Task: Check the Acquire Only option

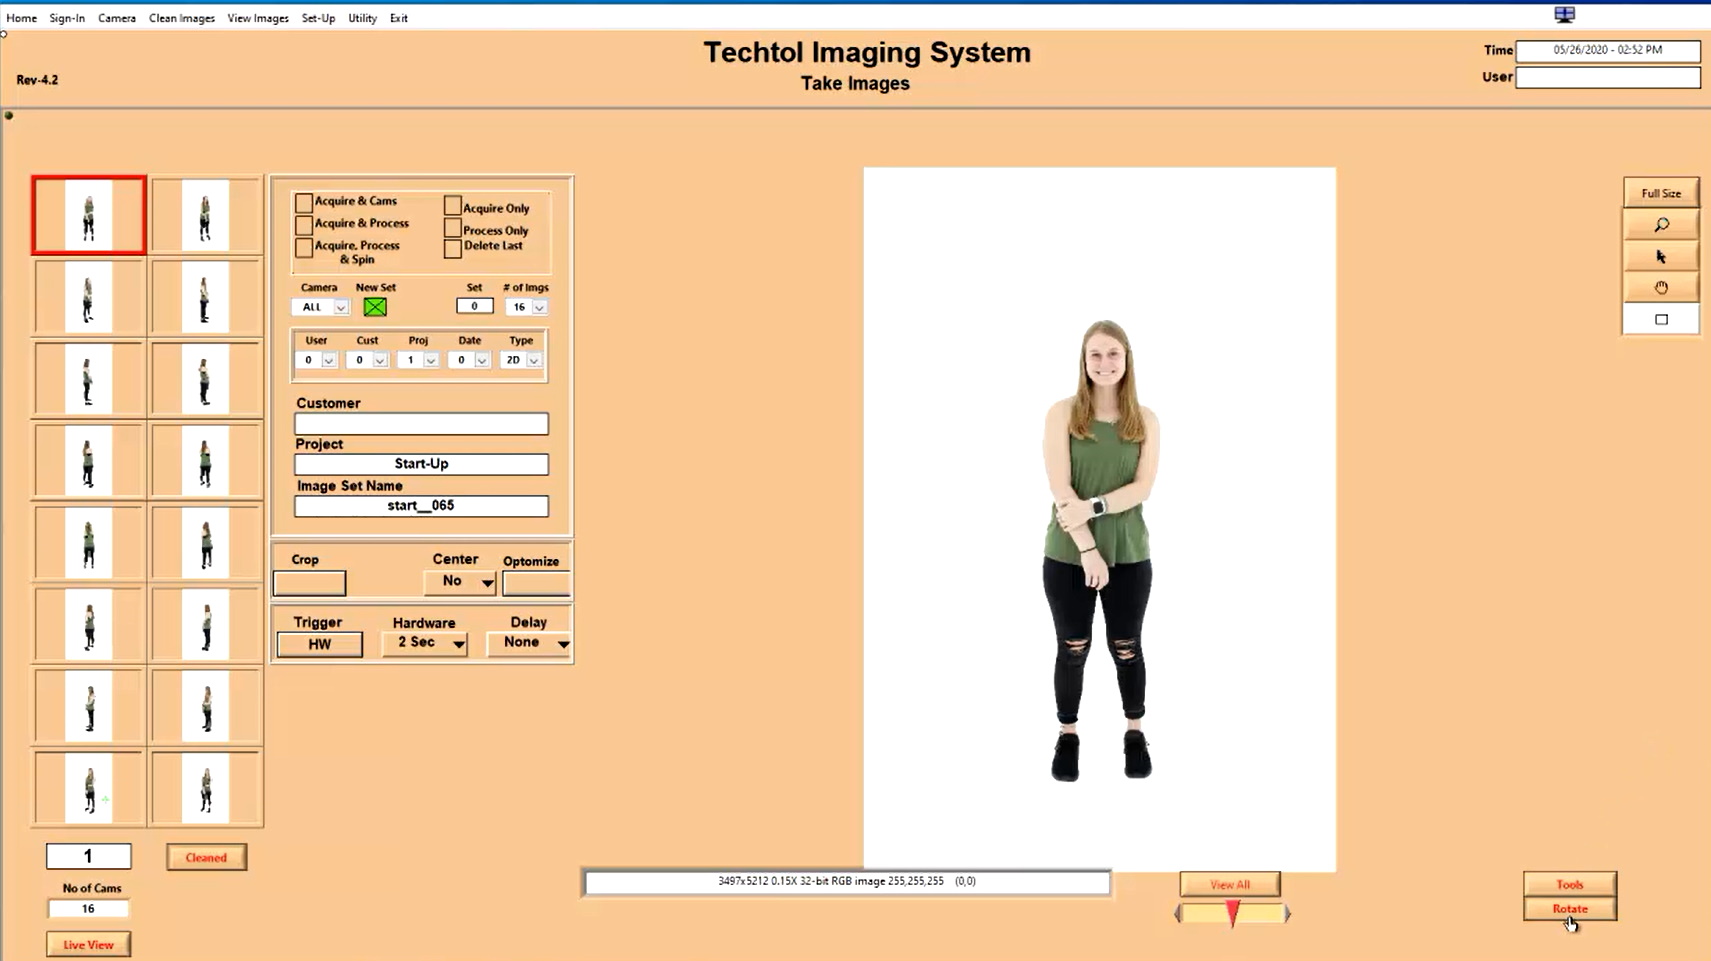Action: 453,206
